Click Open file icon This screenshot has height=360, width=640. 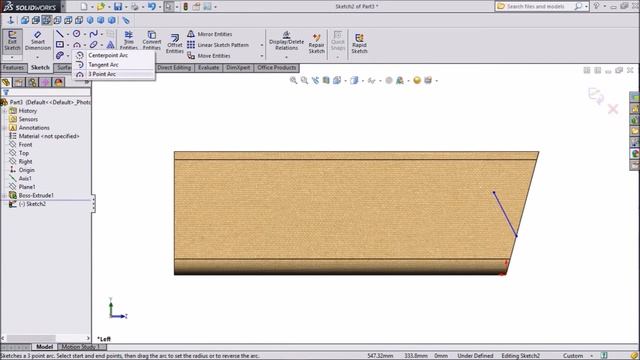point(100,7)
